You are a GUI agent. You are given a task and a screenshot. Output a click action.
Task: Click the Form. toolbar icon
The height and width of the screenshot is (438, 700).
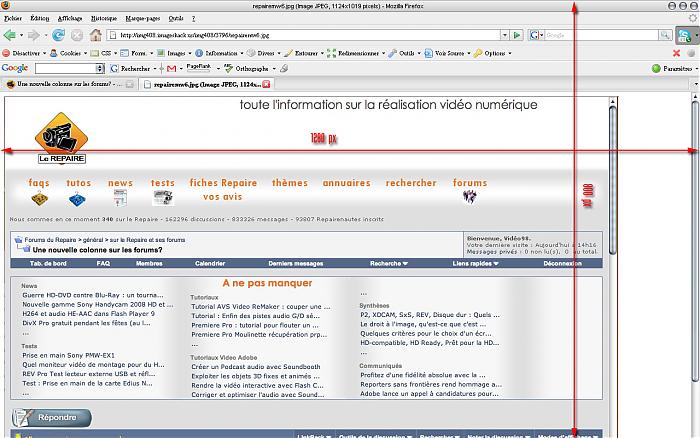pos(125,53)
